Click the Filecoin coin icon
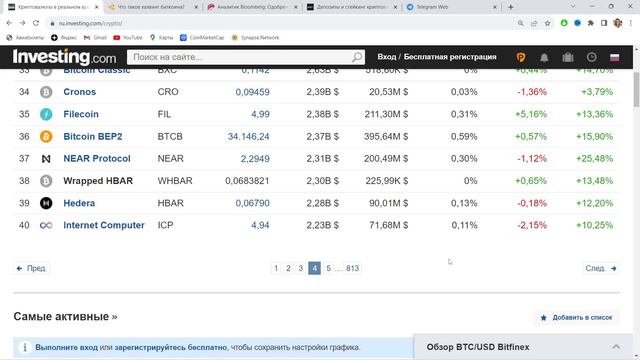Screen dimensions: 640x360 pos(46,114)
